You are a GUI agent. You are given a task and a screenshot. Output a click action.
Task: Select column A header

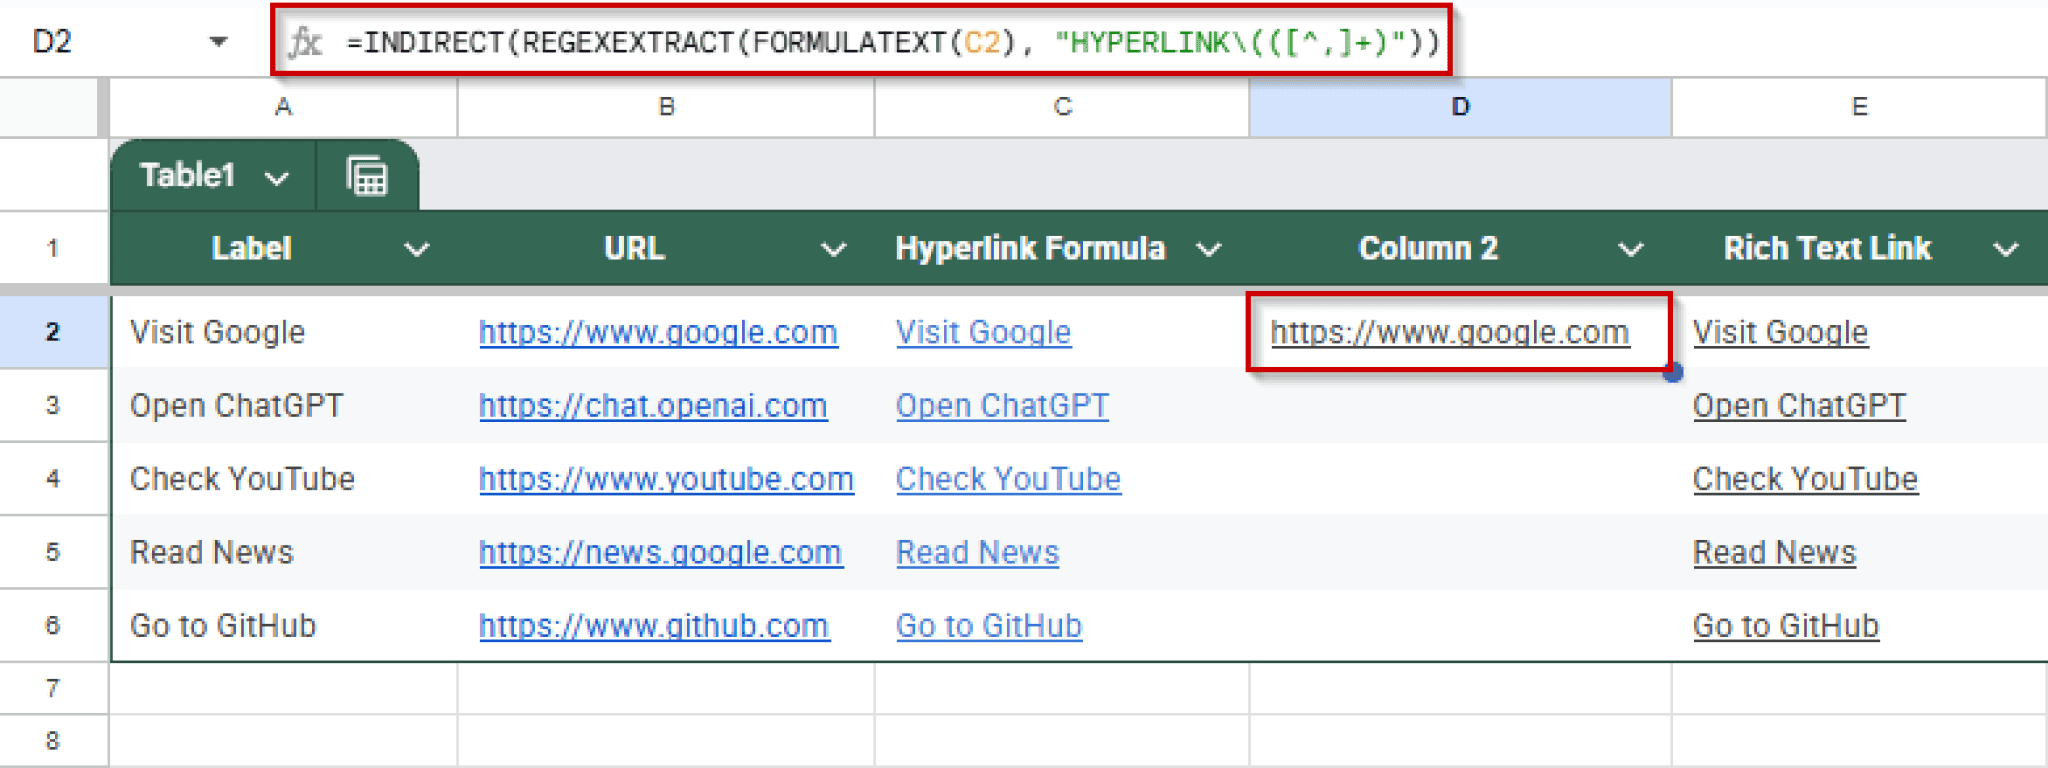pyautogui.click(x=283, y=107)
